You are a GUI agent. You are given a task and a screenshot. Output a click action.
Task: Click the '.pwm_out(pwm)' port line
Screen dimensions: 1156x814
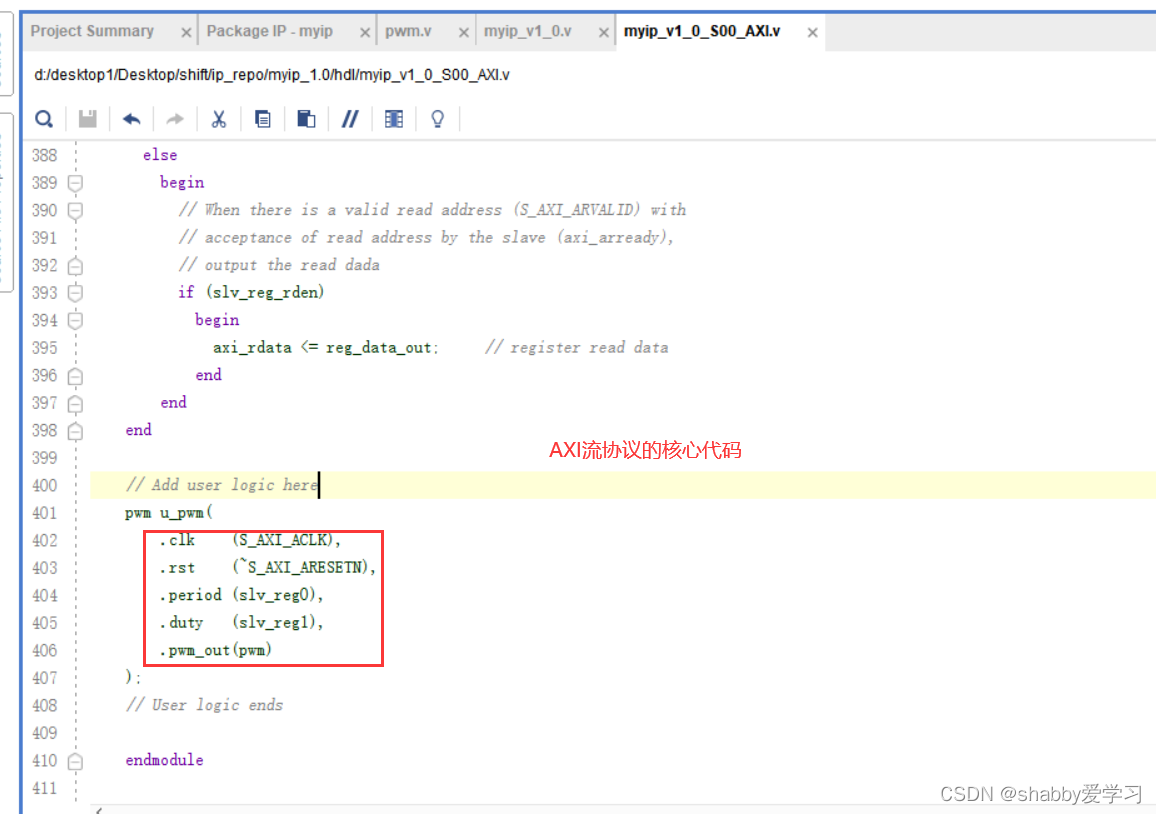tap(215, 650)
